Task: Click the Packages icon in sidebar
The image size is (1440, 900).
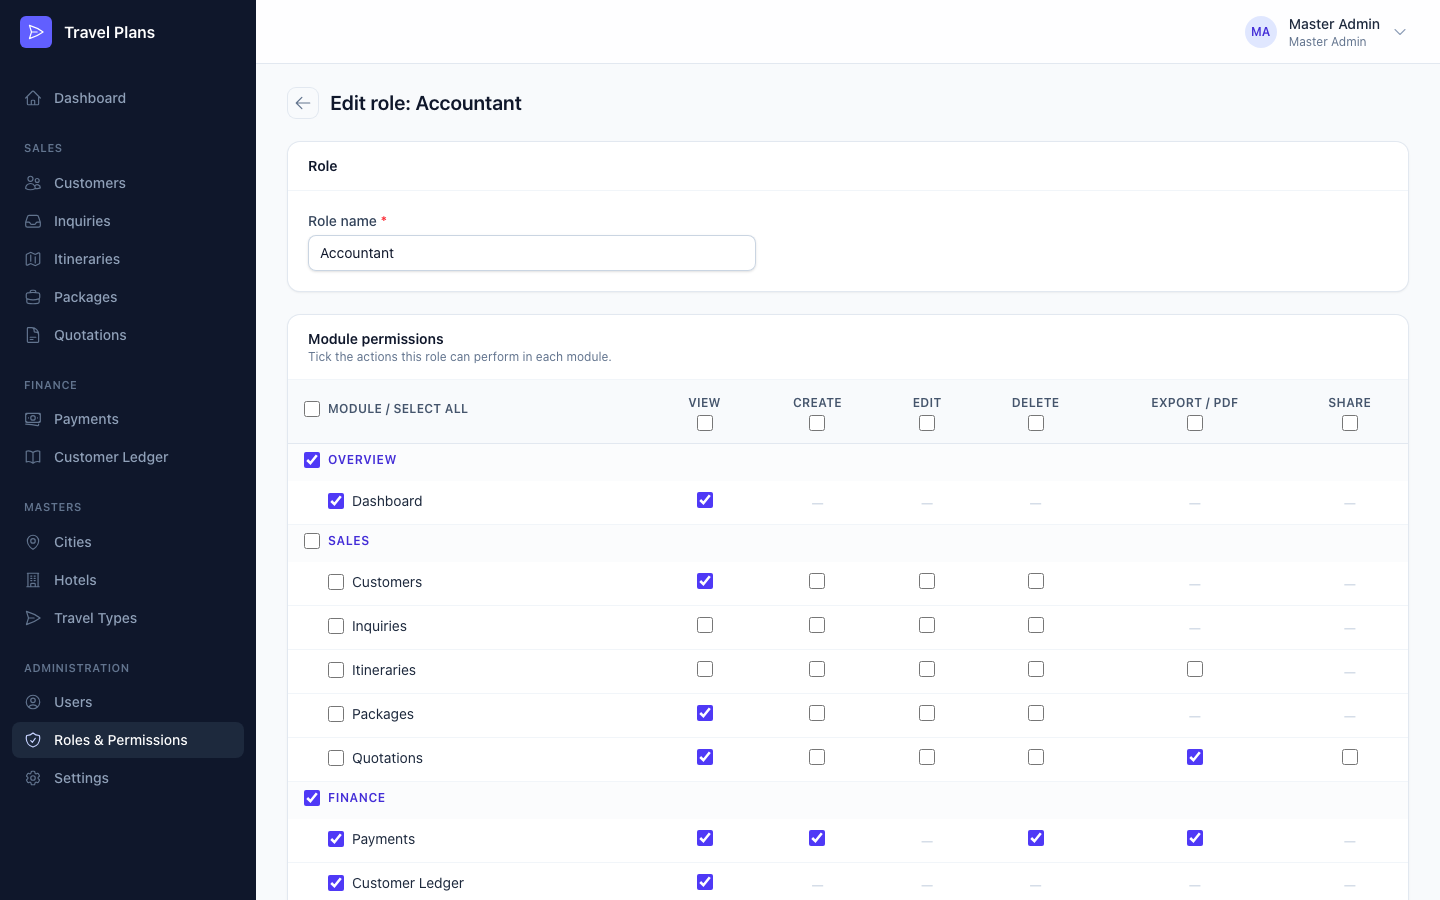Action: coord(33,297)
